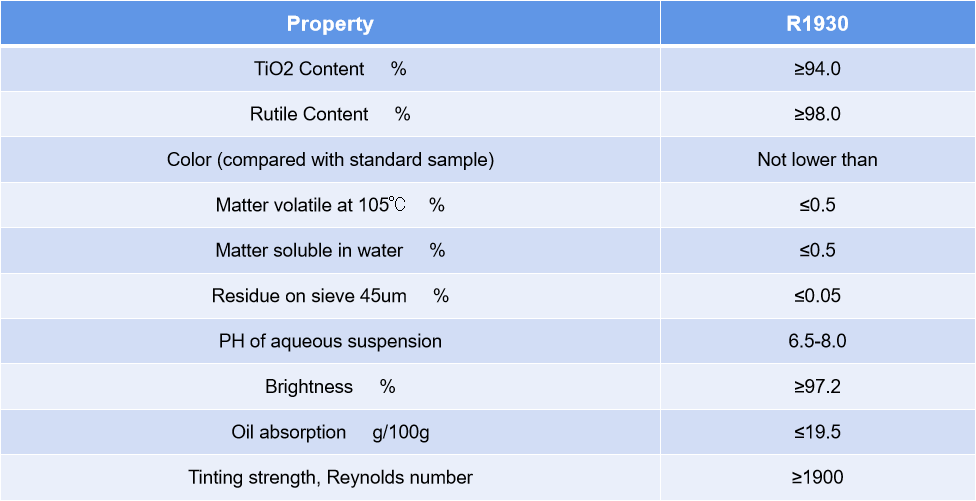Click the ≥97.2 value cell

click(x=817, y=387)
